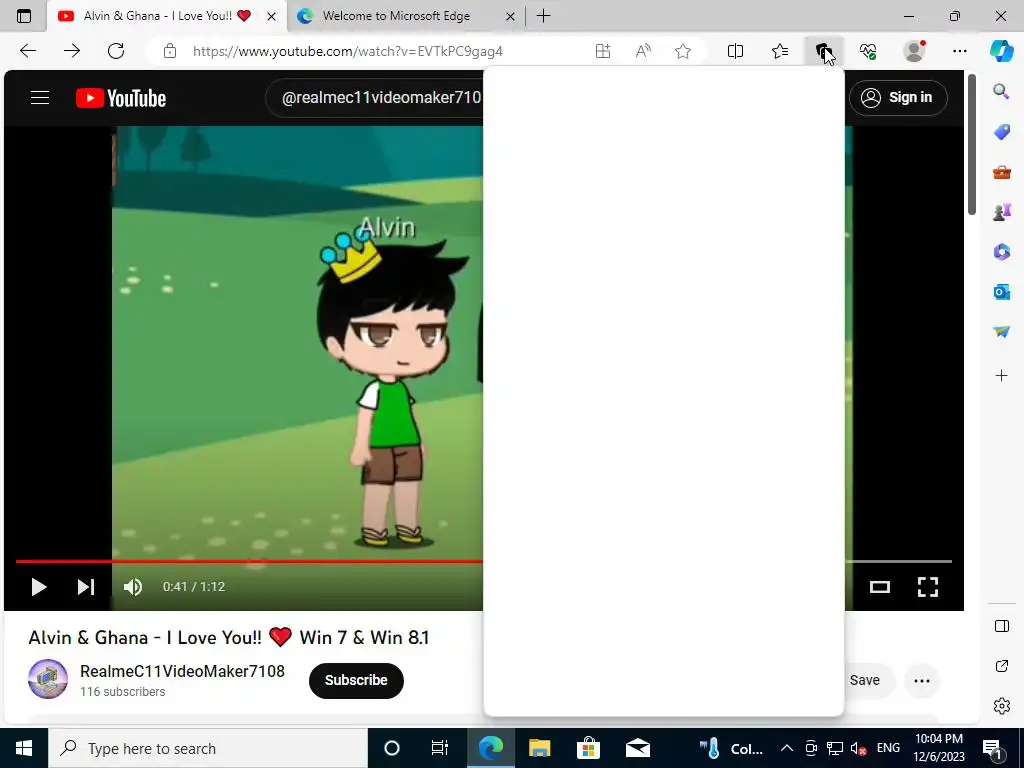Open split screen view
1024x768 pixels.
pyautogui.click(x=735, y=51)
